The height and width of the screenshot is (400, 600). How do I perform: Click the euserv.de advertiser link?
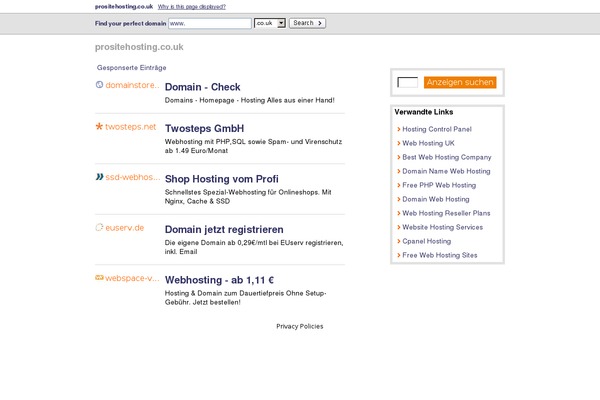point(125,228)
